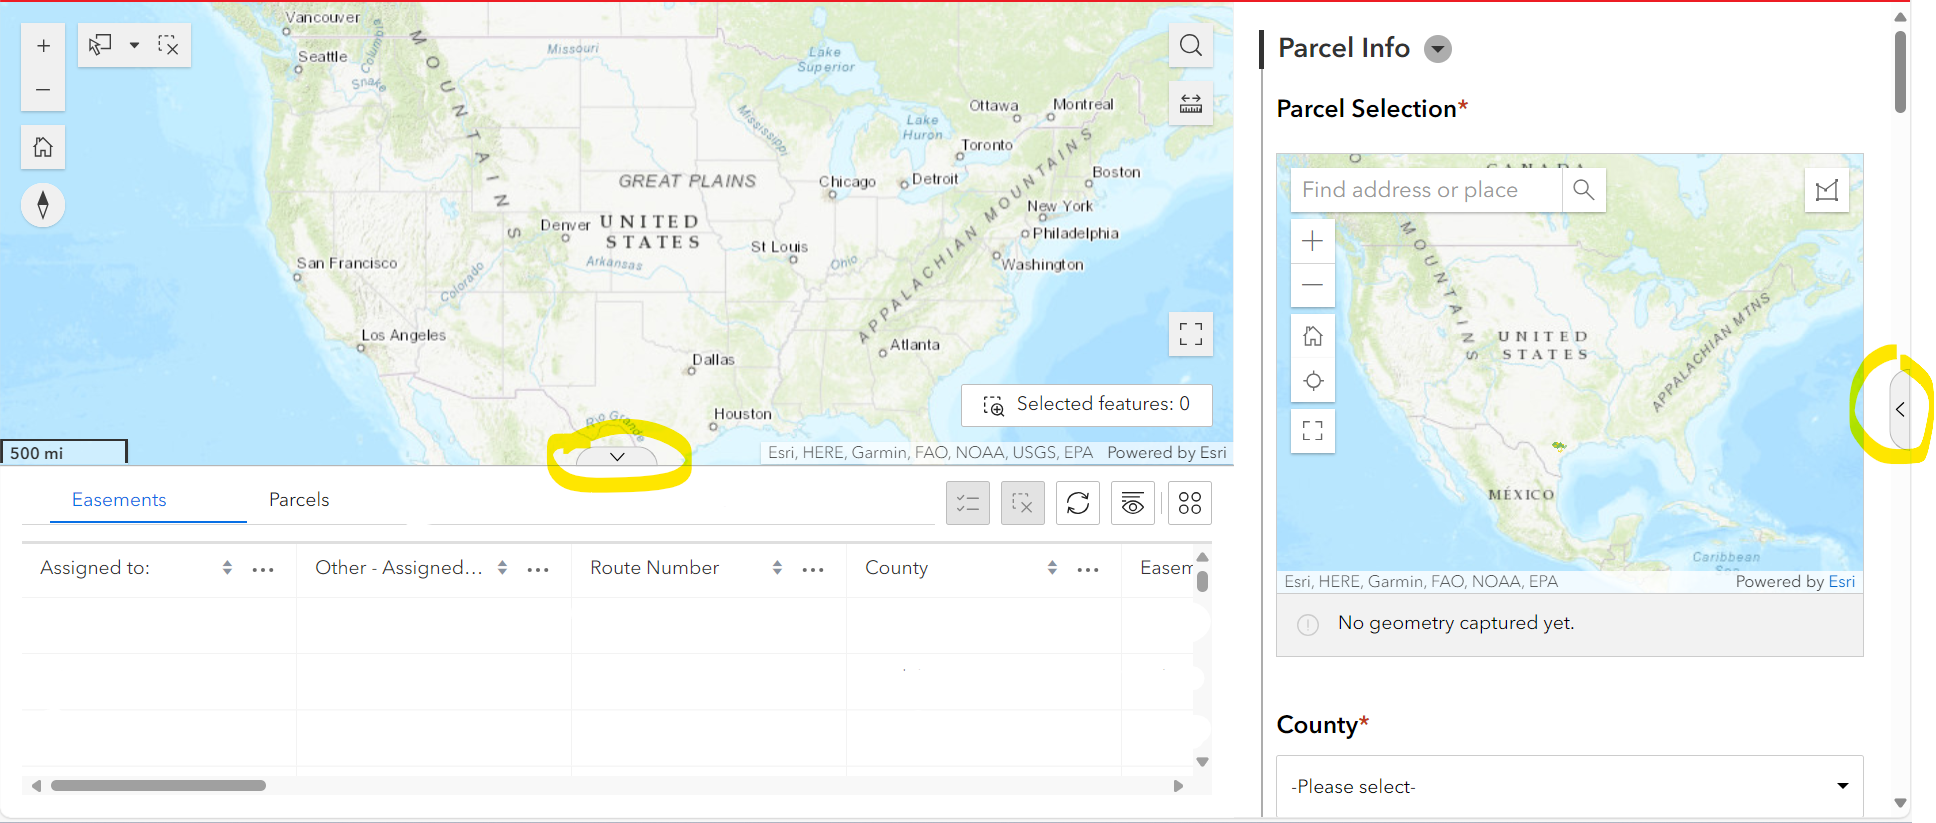The height and width of the screenshot is (823, 1936).
Task: Follow the Esri attribution link
Action: (1842, 581)
